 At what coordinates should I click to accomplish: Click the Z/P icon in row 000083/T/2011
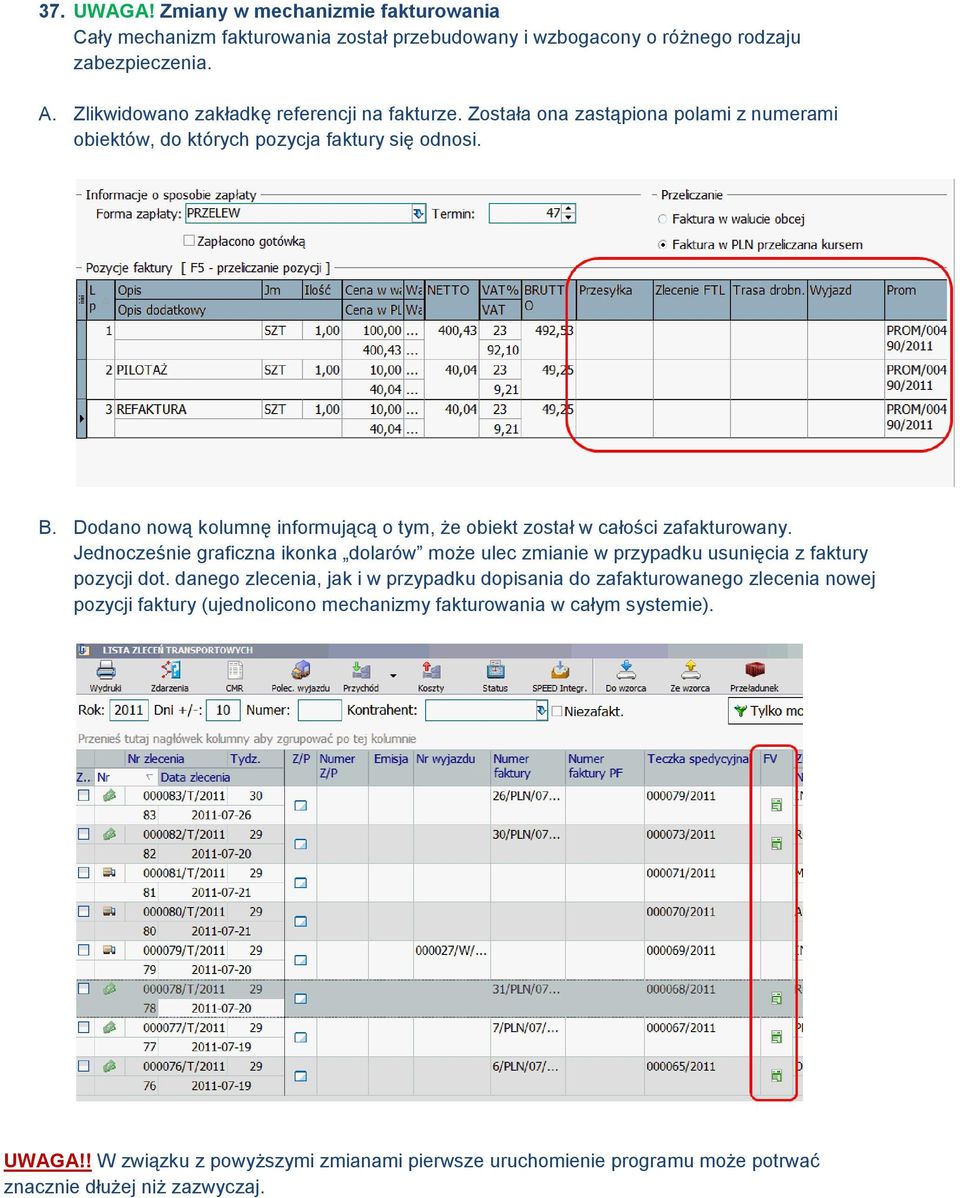(x=301, y=805)
